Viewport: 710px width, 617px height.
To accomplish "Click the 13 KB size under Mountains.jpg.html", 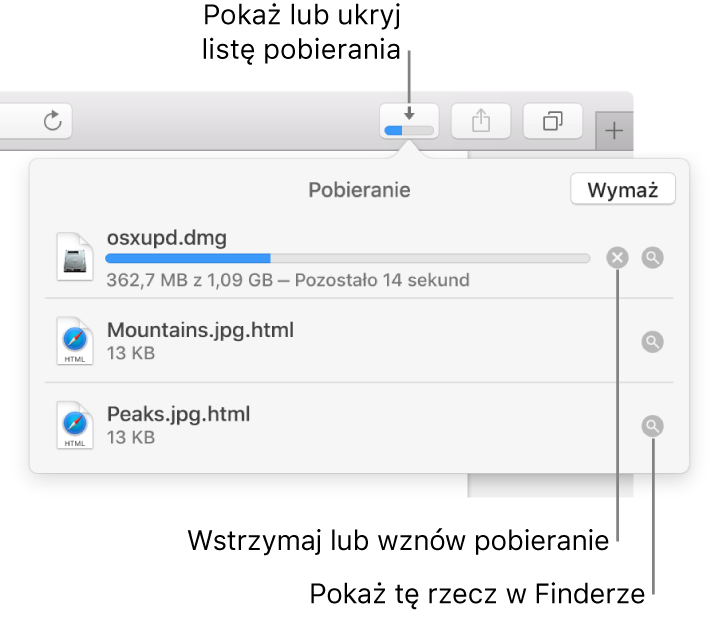I will pos(131,353).
